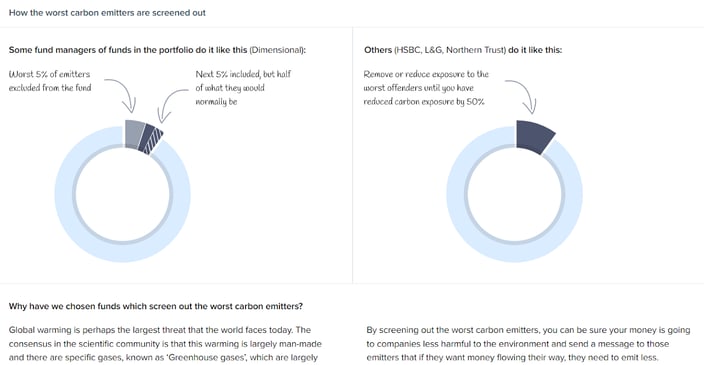Click the curved arrow under 'Worst 5% of emitters'
Screen dimensions: 704x365
click(x=121, y=95)
